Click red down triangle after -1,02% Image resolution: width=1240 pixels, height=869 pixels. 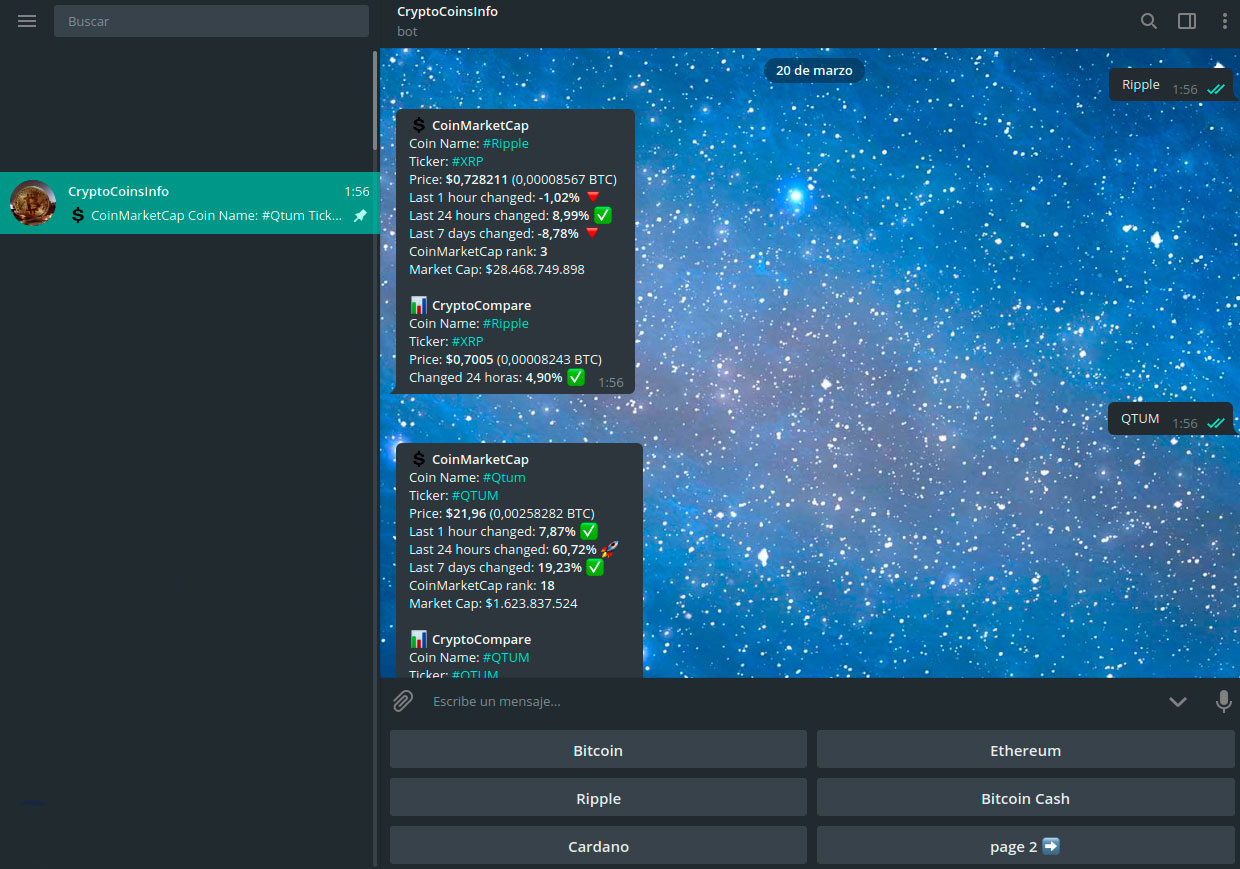point(592,198)
